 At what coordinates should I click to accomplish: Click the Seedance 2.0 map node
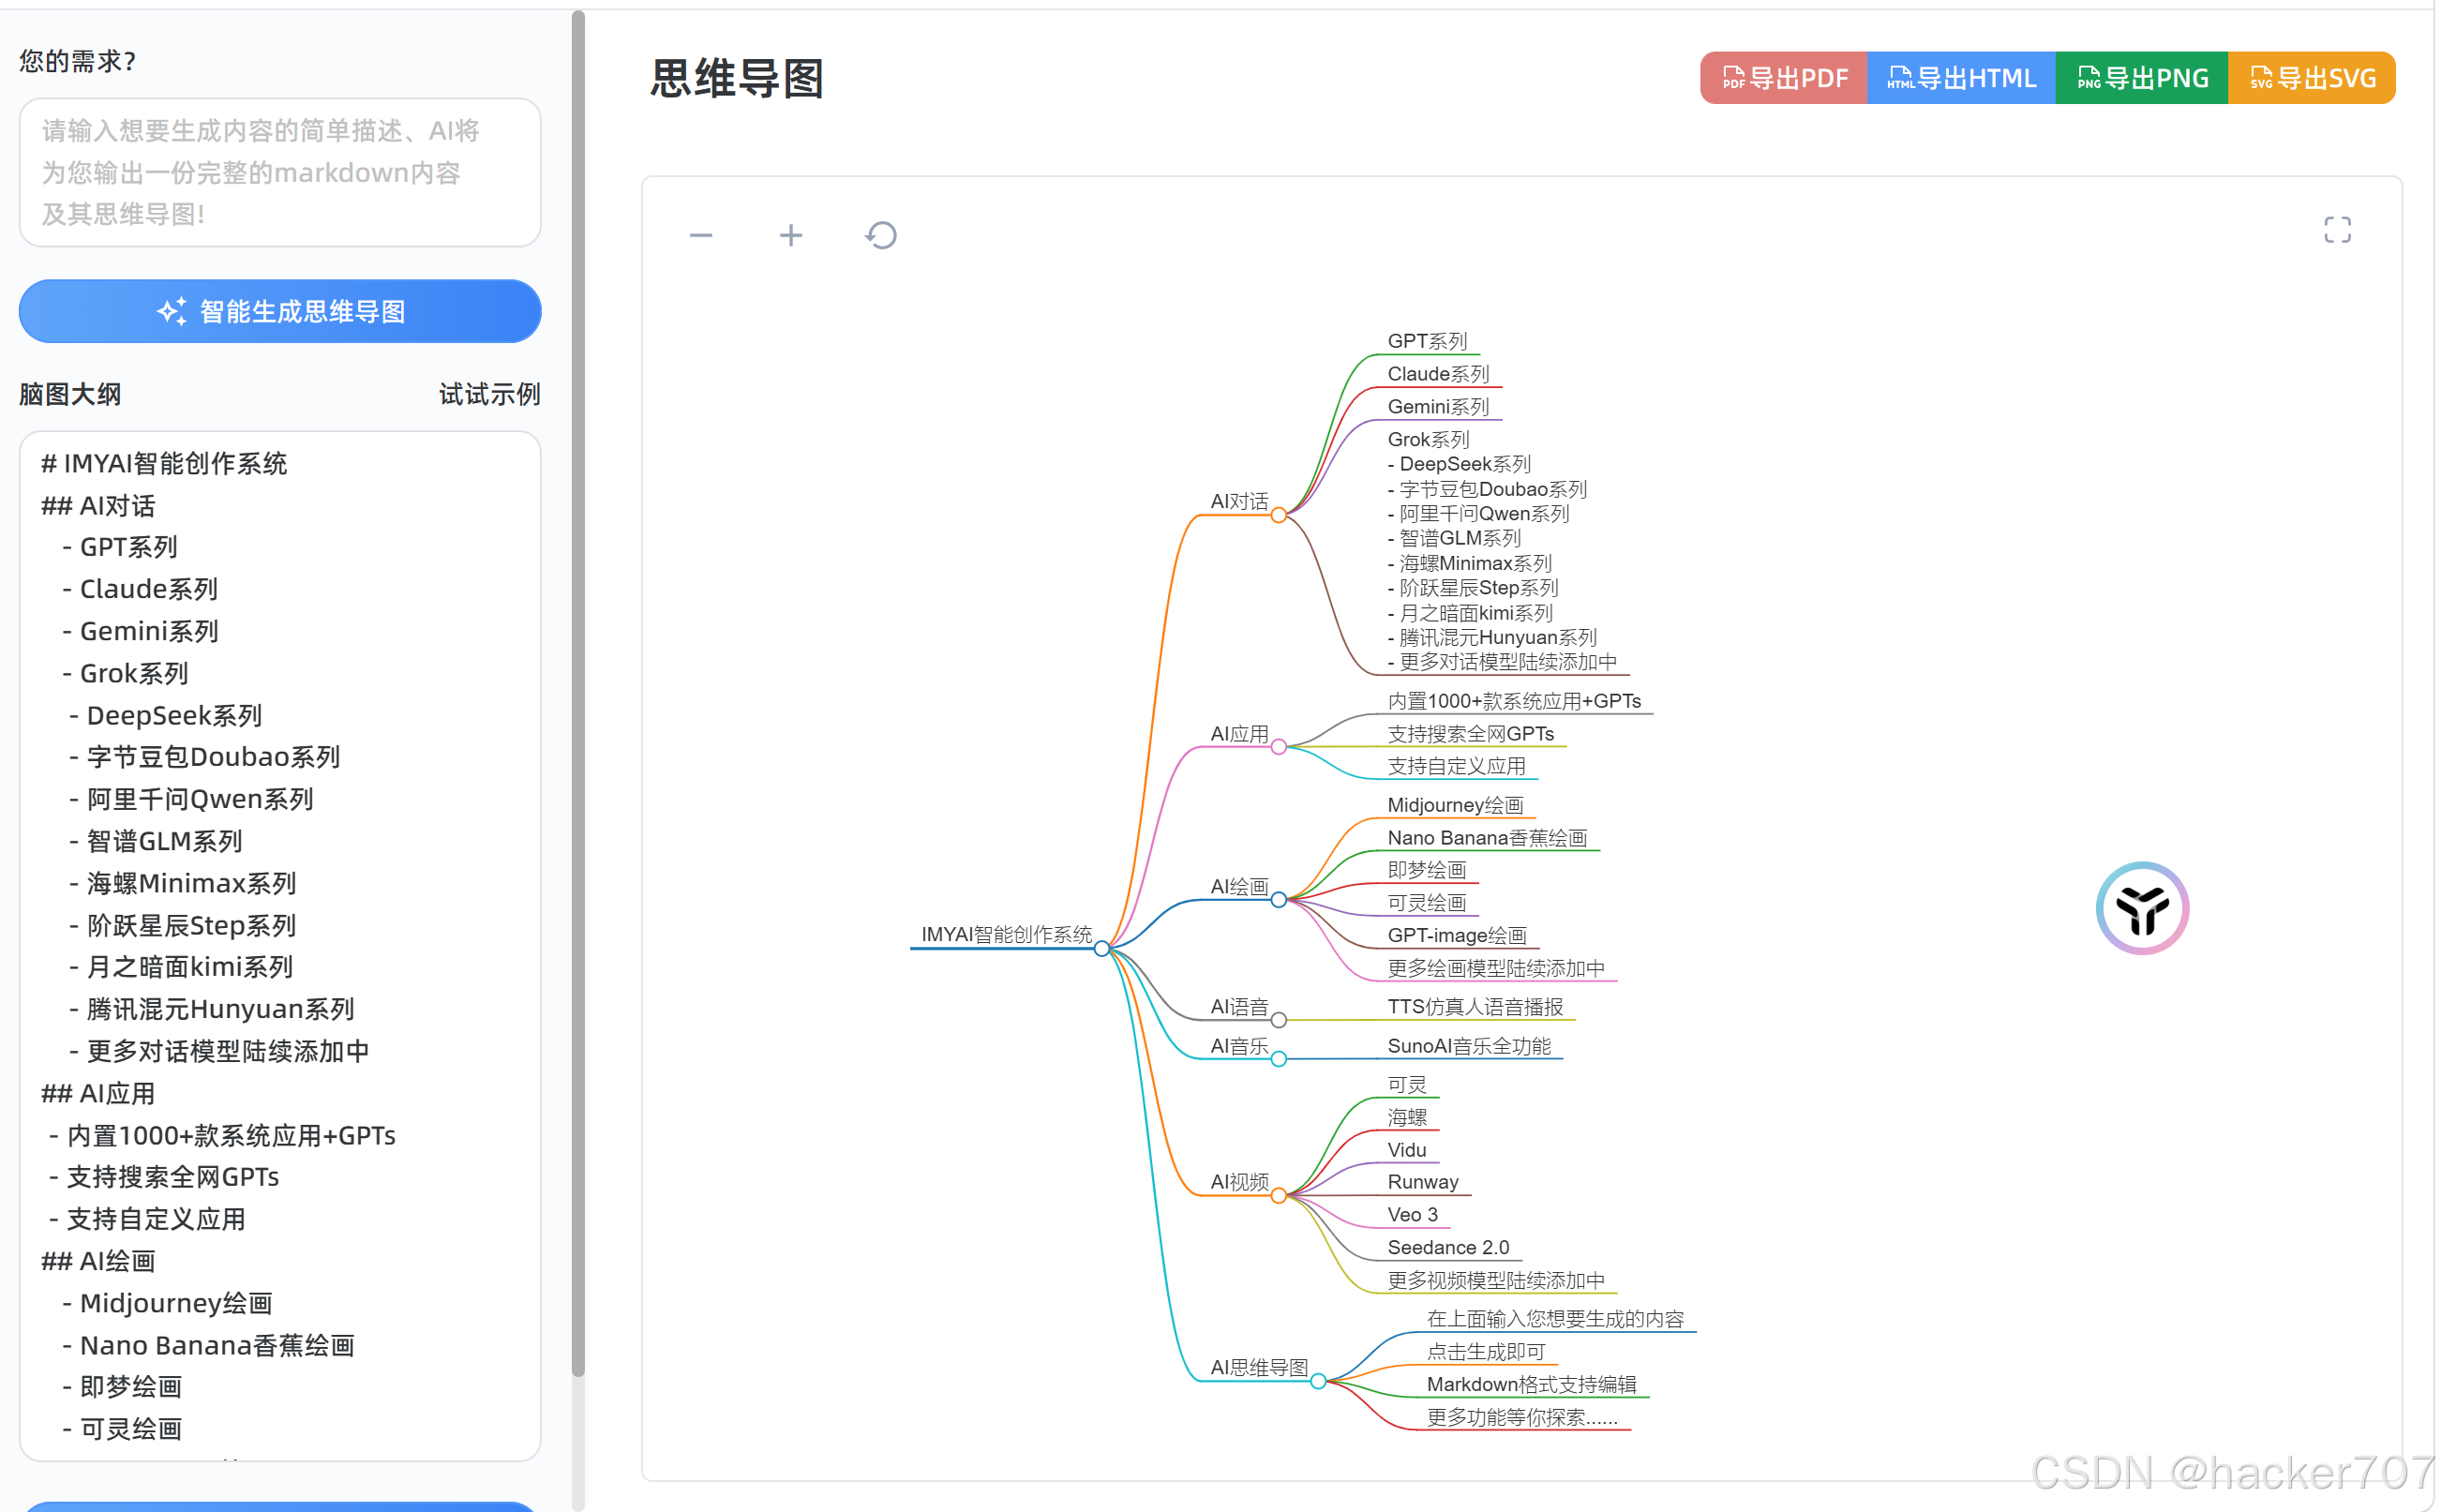pyautogui.click(x=1448, y=1247)
